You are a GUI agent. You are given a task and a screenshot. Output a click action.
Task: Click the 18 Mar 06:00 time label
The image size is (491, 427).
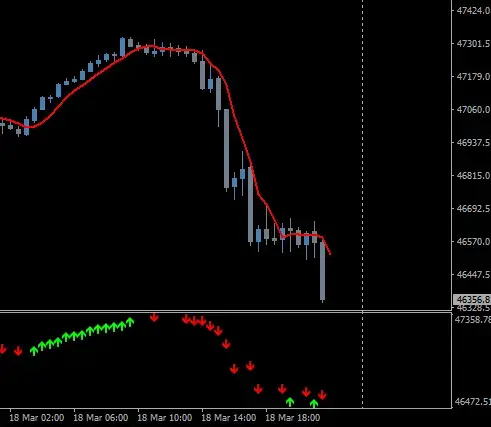click(101, 418)
